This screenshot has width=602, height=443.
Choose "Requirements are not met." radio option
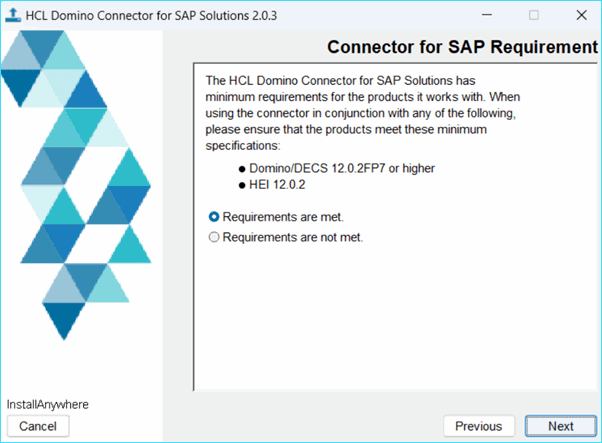214,237
